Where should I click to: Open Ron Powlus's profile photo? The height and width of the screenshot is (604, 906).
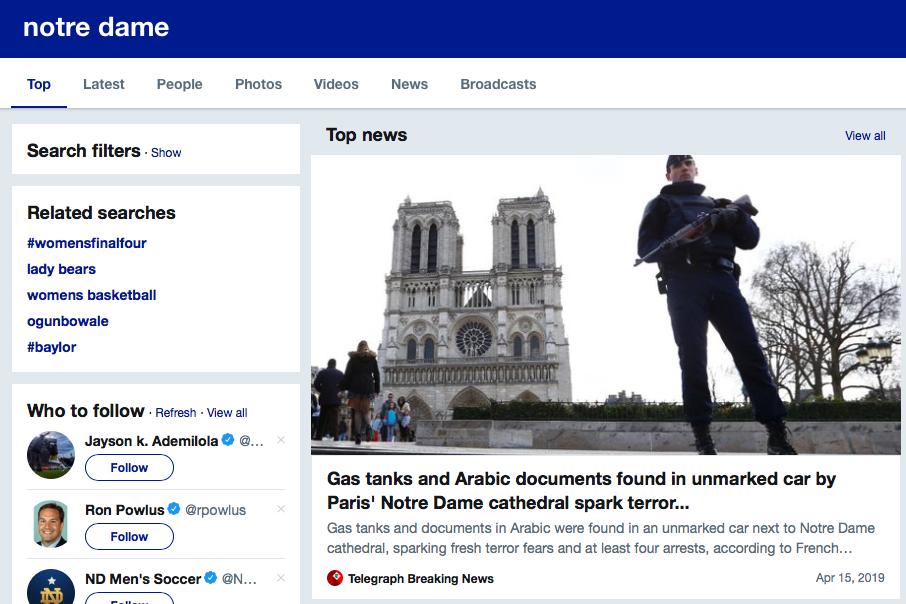click(51, 524)
